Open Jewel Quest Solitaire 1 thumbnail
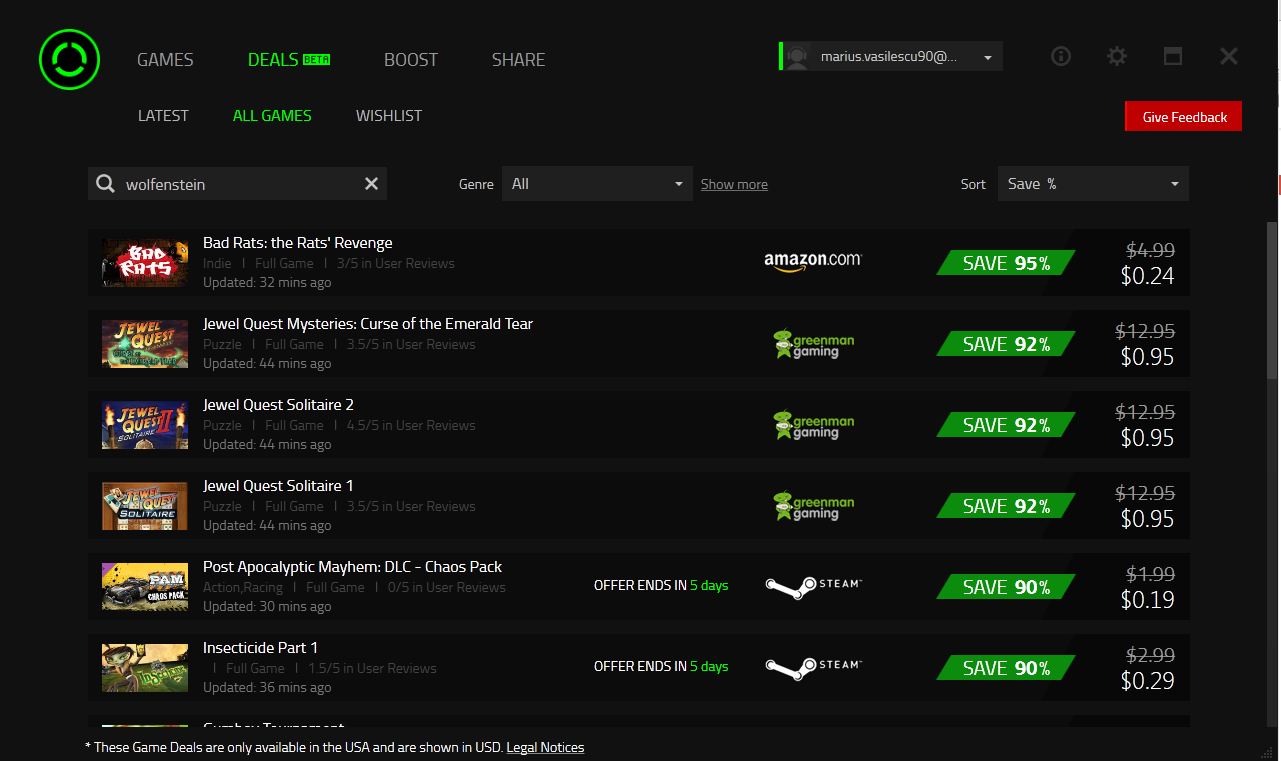1281x761 pixels. point(145,505)
